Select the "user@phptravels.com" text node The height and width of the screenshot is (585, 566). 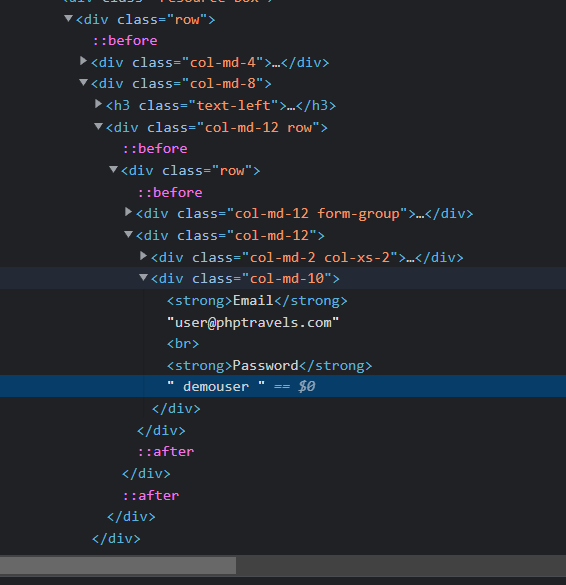tap(253, 322)
